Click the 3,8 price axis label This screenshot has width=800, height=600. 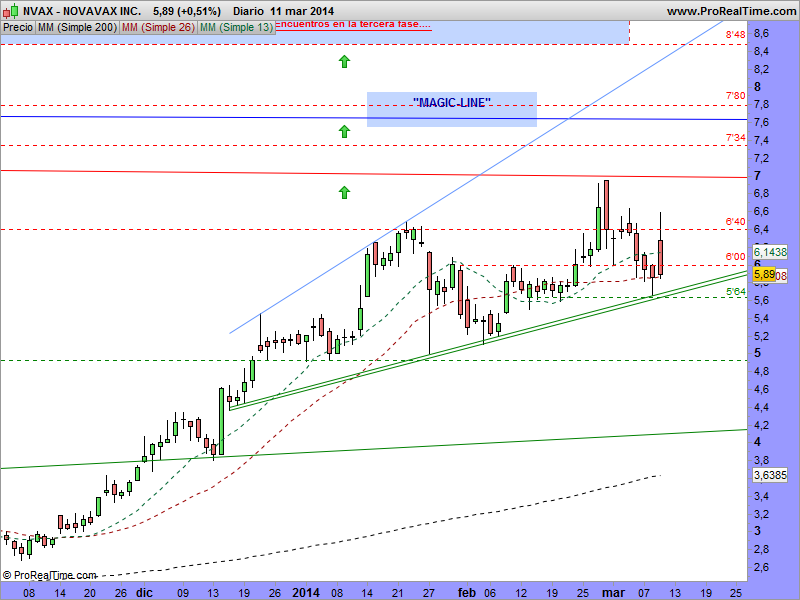pyautogui.click(x=761, y=460)
